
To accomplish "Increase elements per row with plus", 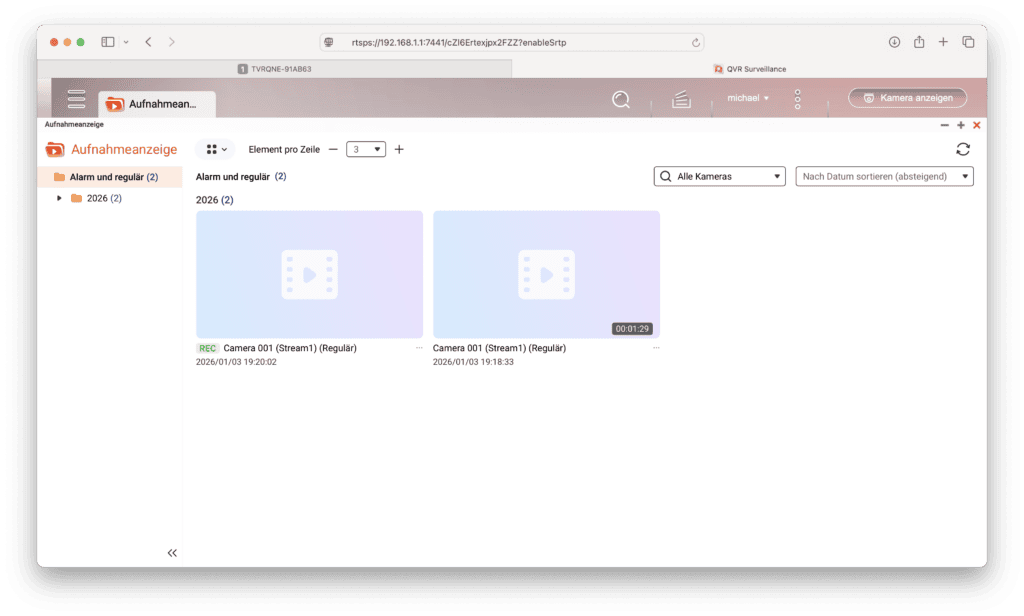I will (x=399, y=149).
